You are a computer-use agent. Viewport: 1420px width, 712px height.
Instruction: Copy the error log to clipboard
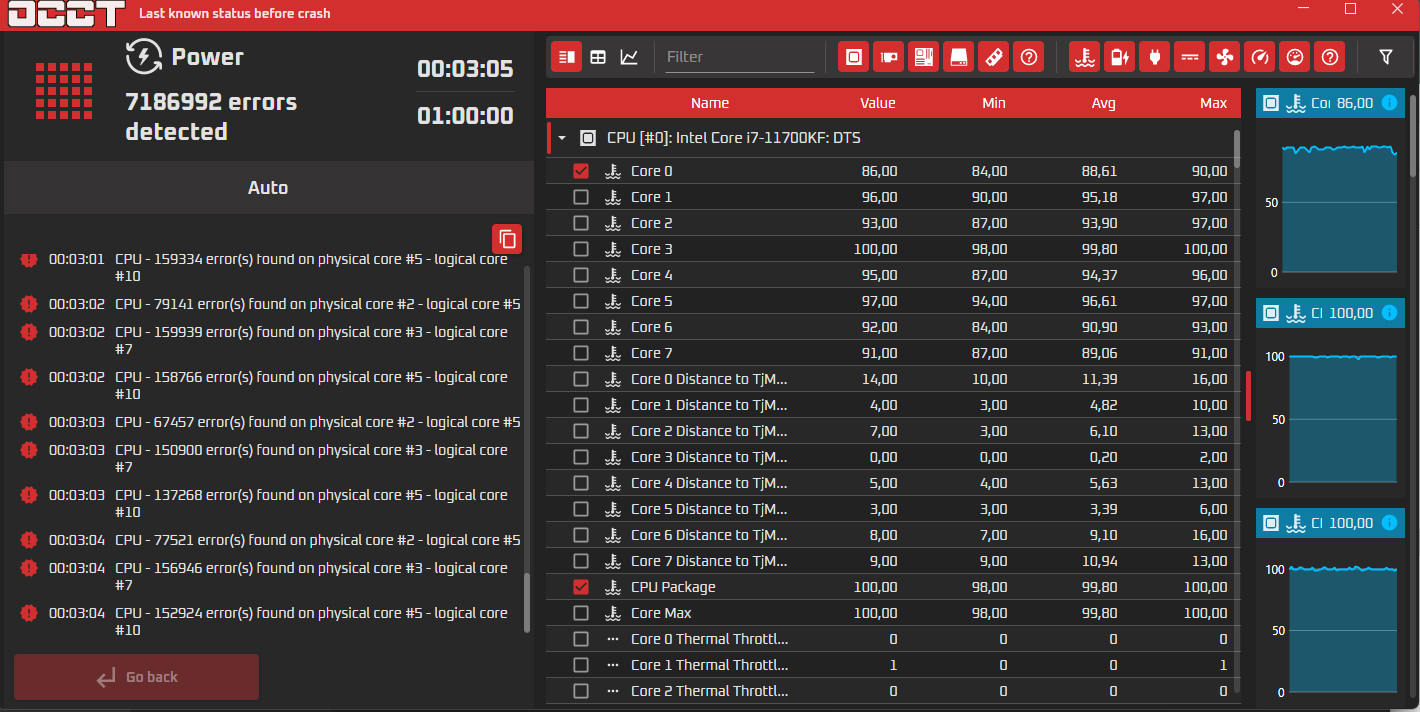point(507,239)
